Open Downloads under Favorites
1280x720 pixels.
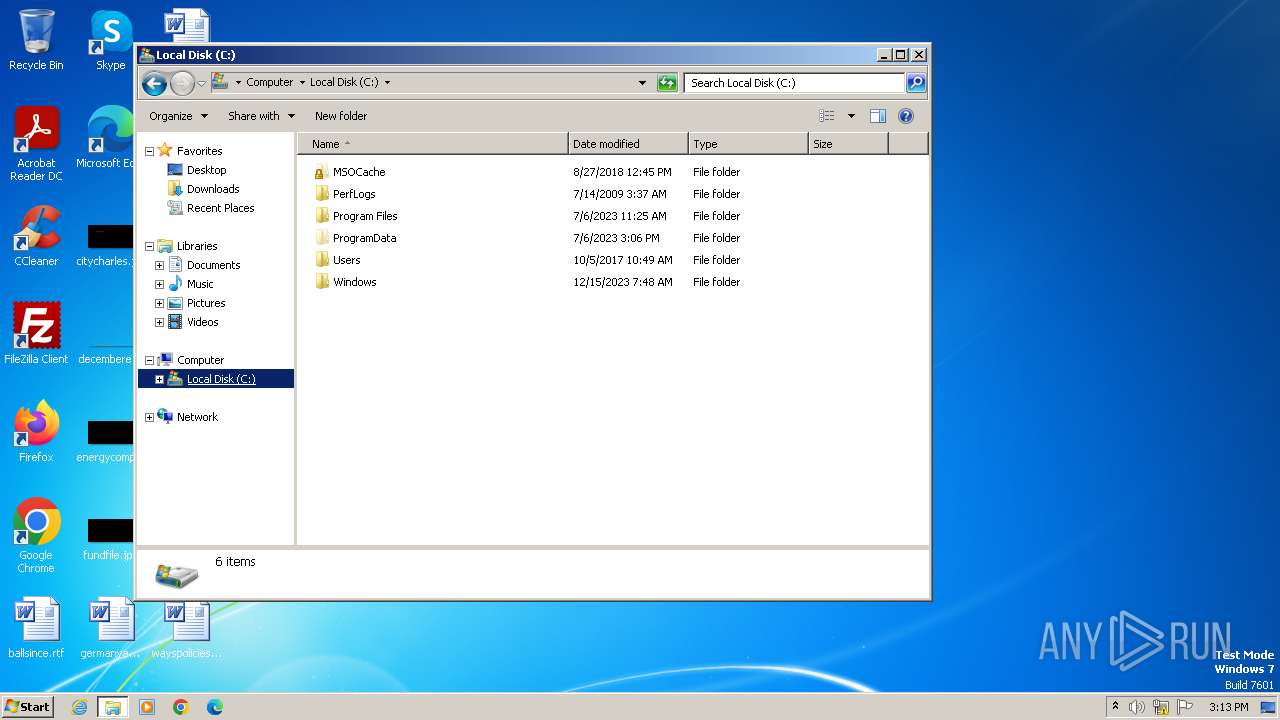coord(212,189)
